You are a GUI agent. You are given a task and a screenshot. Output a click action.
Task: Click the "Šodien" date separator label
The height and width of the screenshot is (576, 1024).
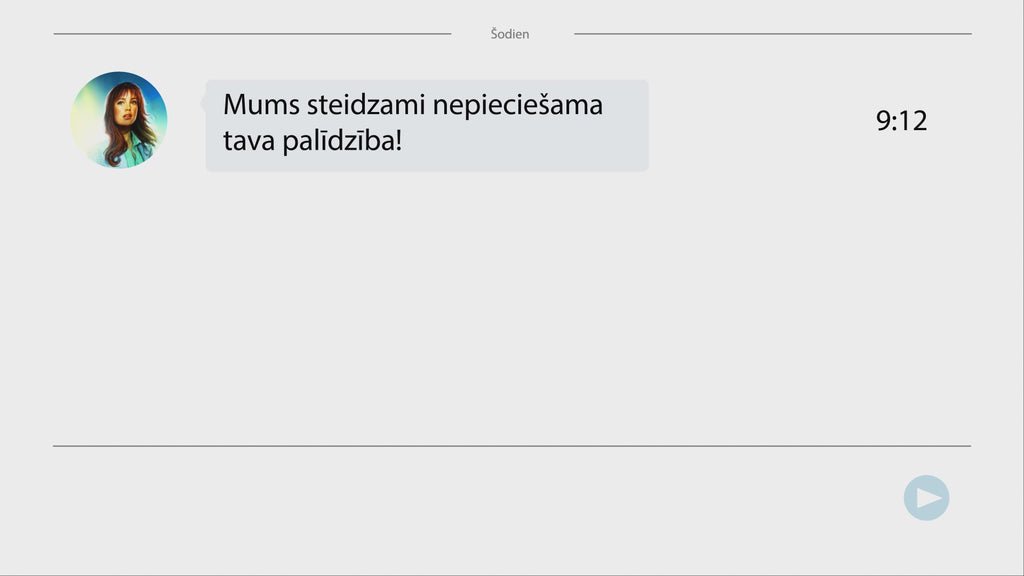click(x=510, y=34)
